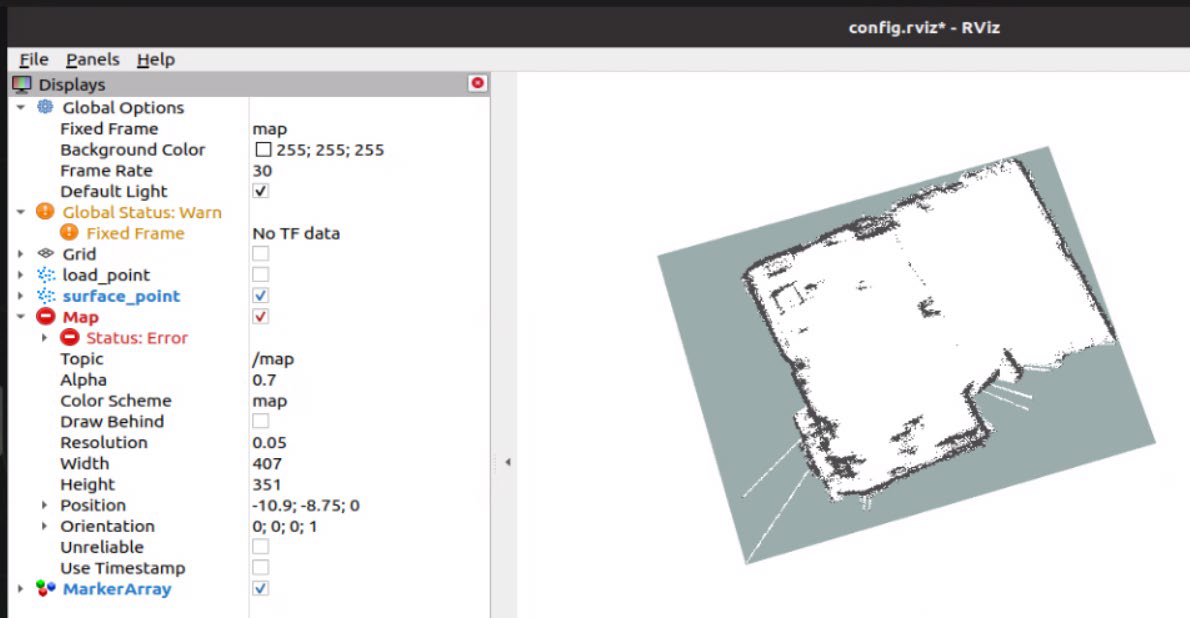The height and width of the screenshot is (618, 1190).
Task: Expand the Grid display node
Action: (x=20, y=254)
